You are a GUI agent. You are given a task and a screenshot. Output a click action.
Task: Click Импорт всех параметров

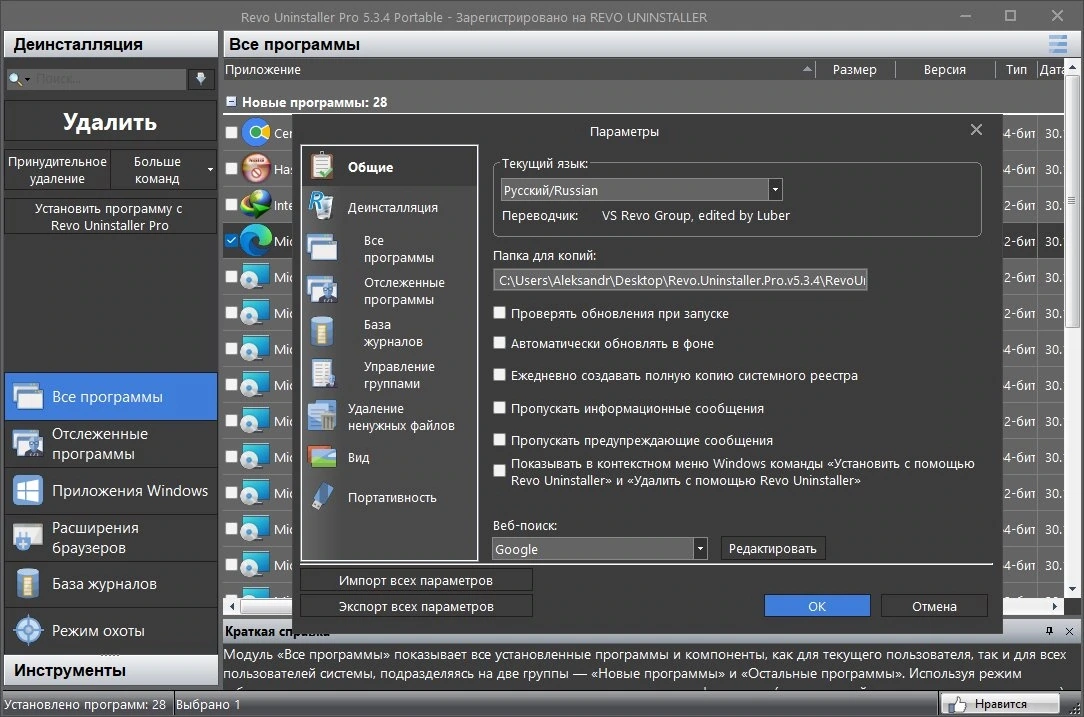415,581
